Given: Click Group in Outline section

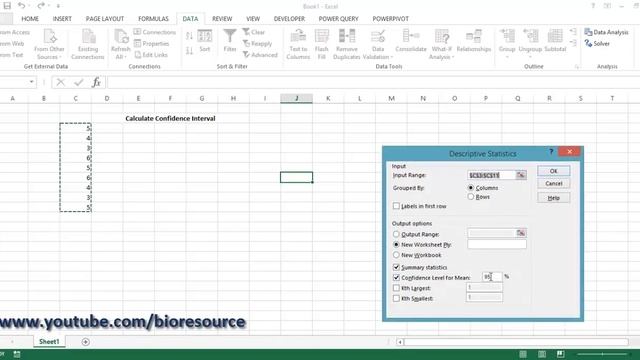Looking at the screenshot, I should pos(507,43).
